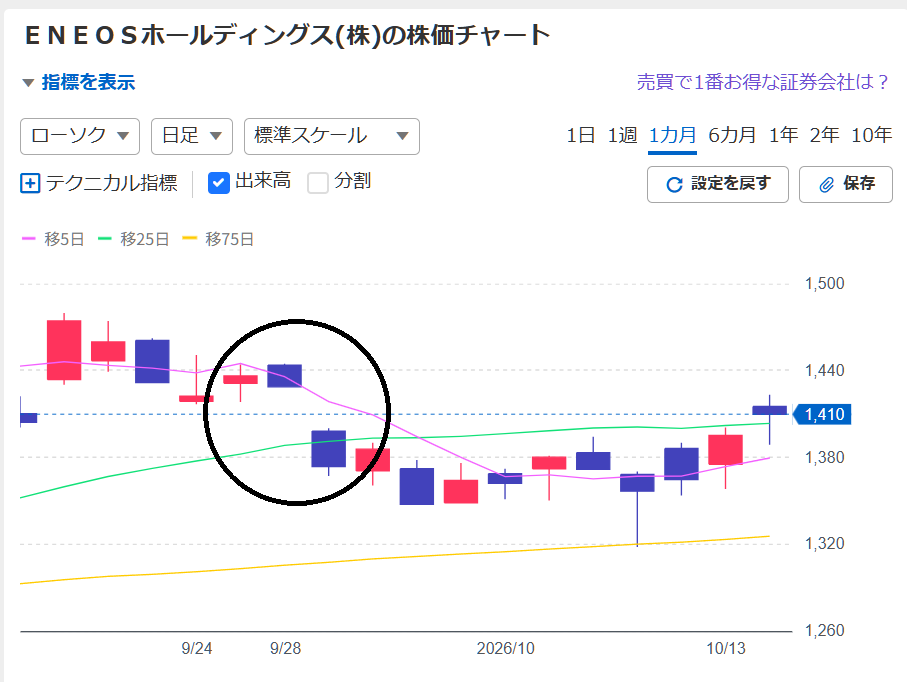Click the 10/13 date axis label
Viewport: 907px width, 682px height.
click(726, 648)
